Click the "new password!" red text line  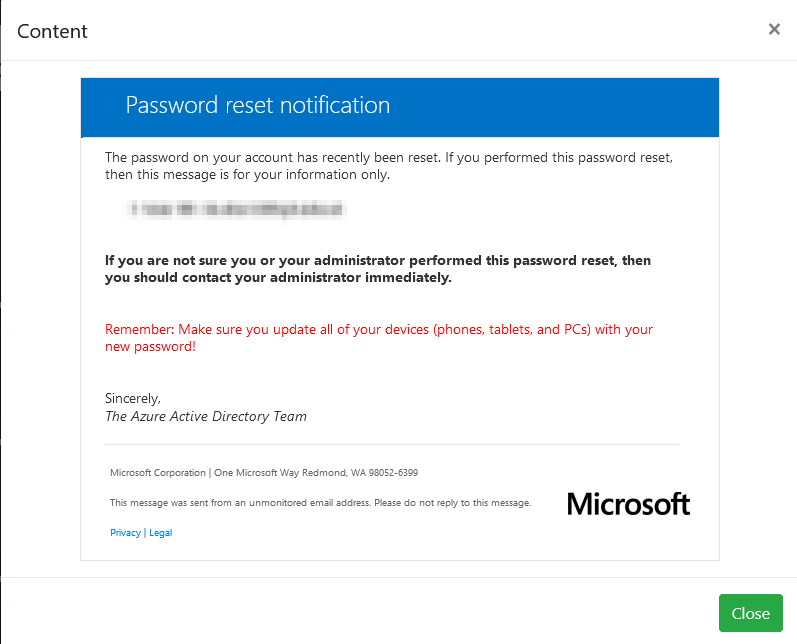point(150,347)
